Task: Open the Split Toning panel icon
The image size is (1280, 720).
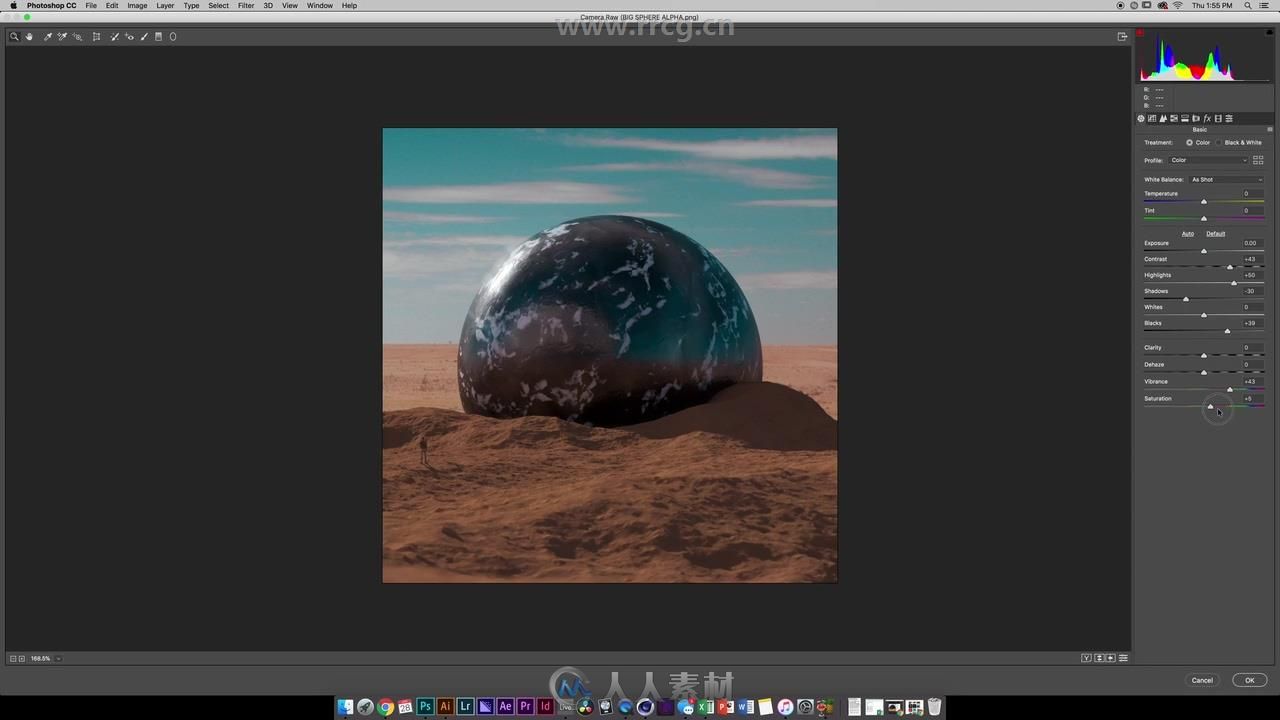Action: (1185, 118)
